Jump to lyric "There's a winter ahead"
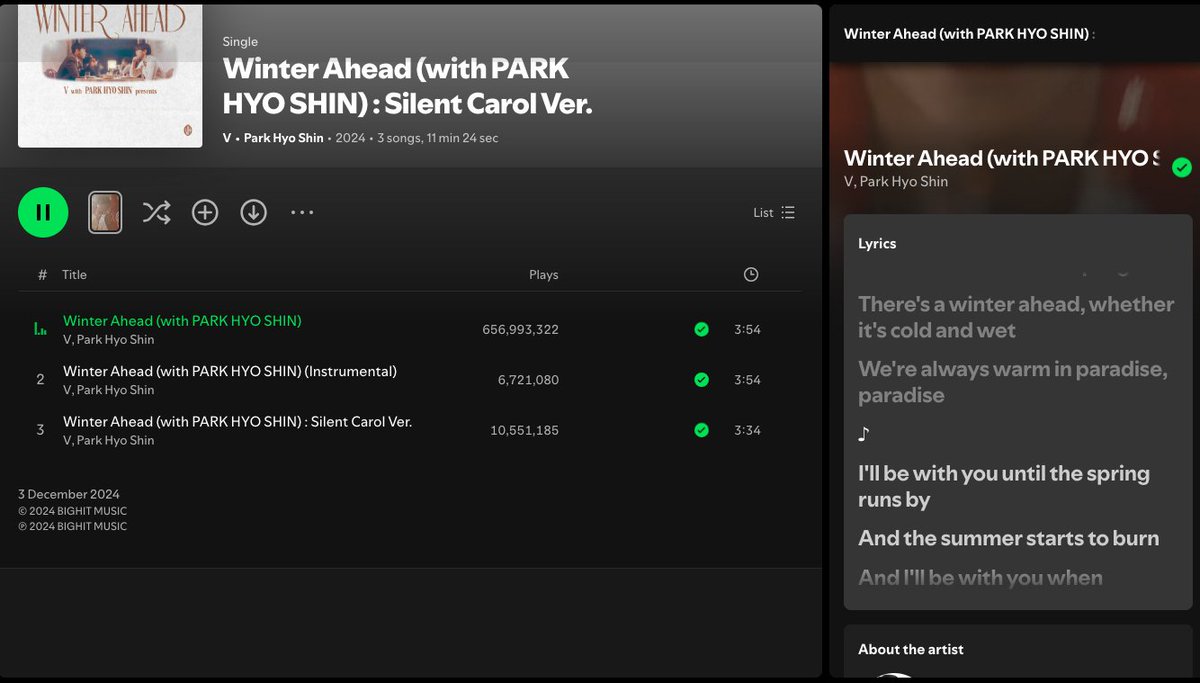 tap(1016, 317)
